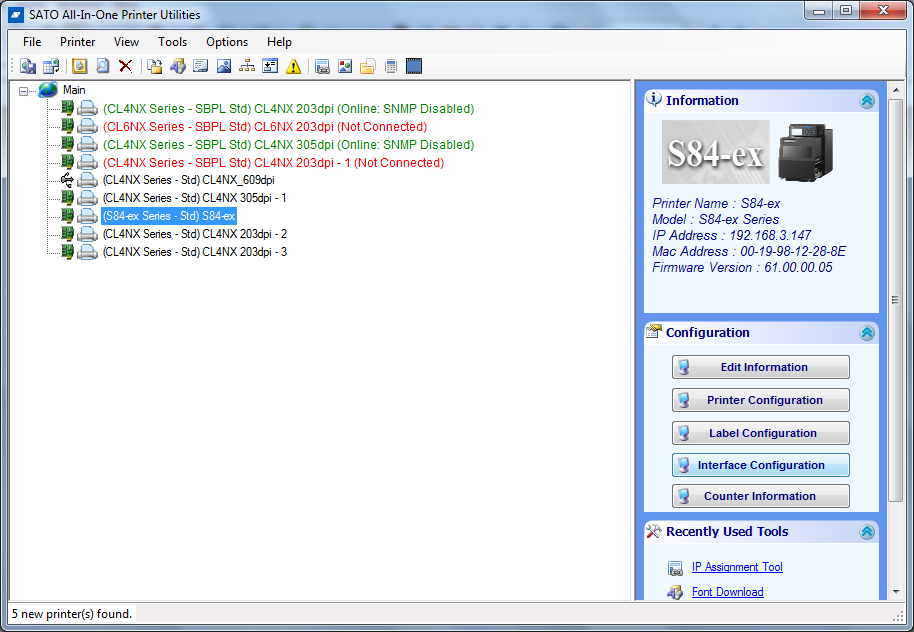Open the Tools menu

point(173,42)
